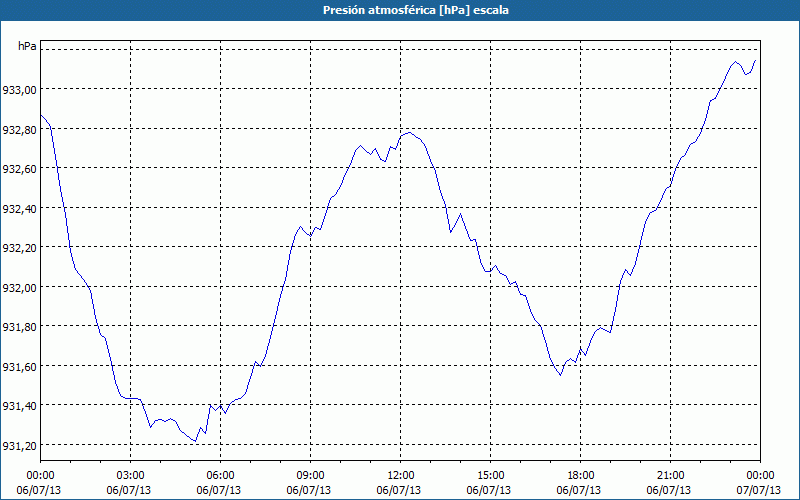Click the 03:00 time axis label
The image size is (800, 500).
[x=130, y=476]
